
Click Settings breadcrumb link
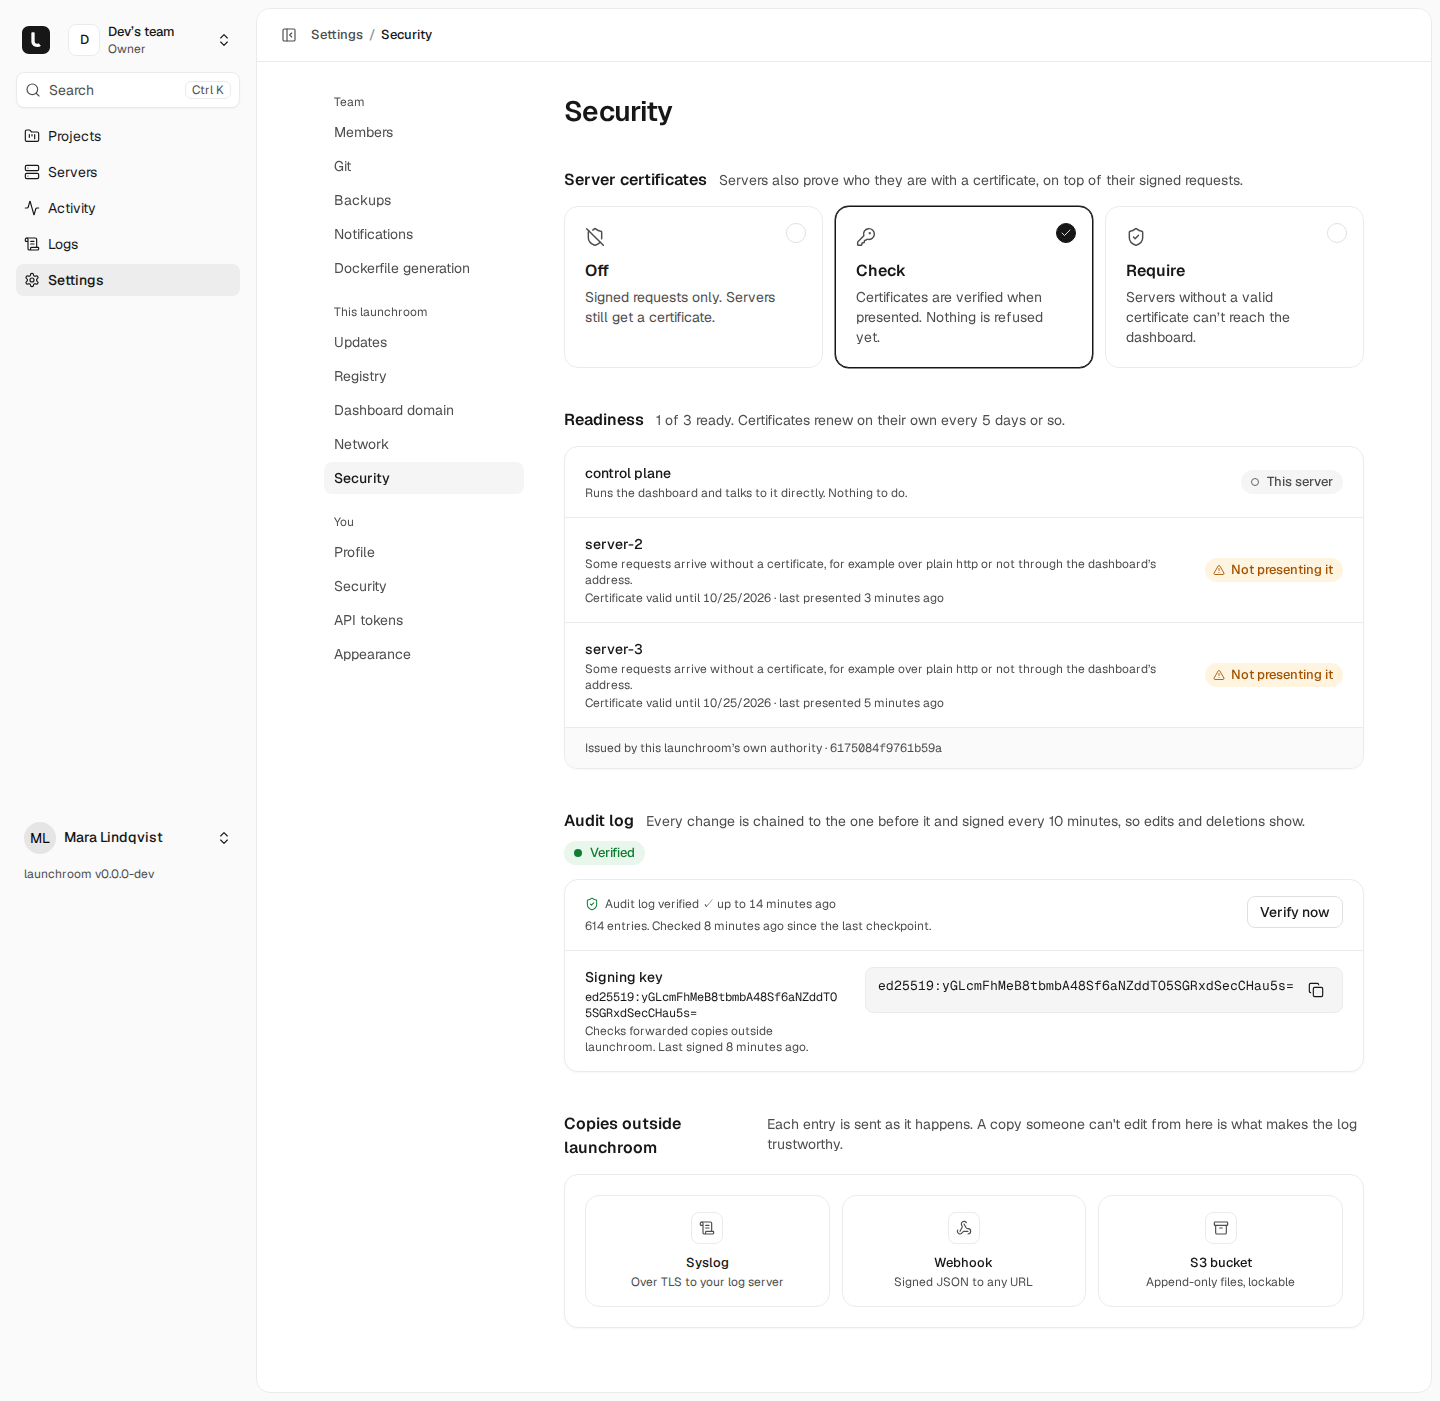(337, 35)
